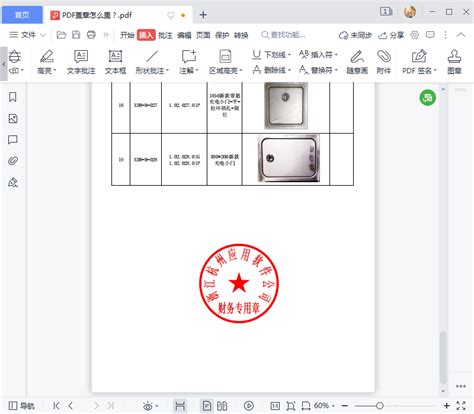Screen dimensions: 474x414
Task: Select the 文字批注 text annotation tool
Action: point(81,62)
